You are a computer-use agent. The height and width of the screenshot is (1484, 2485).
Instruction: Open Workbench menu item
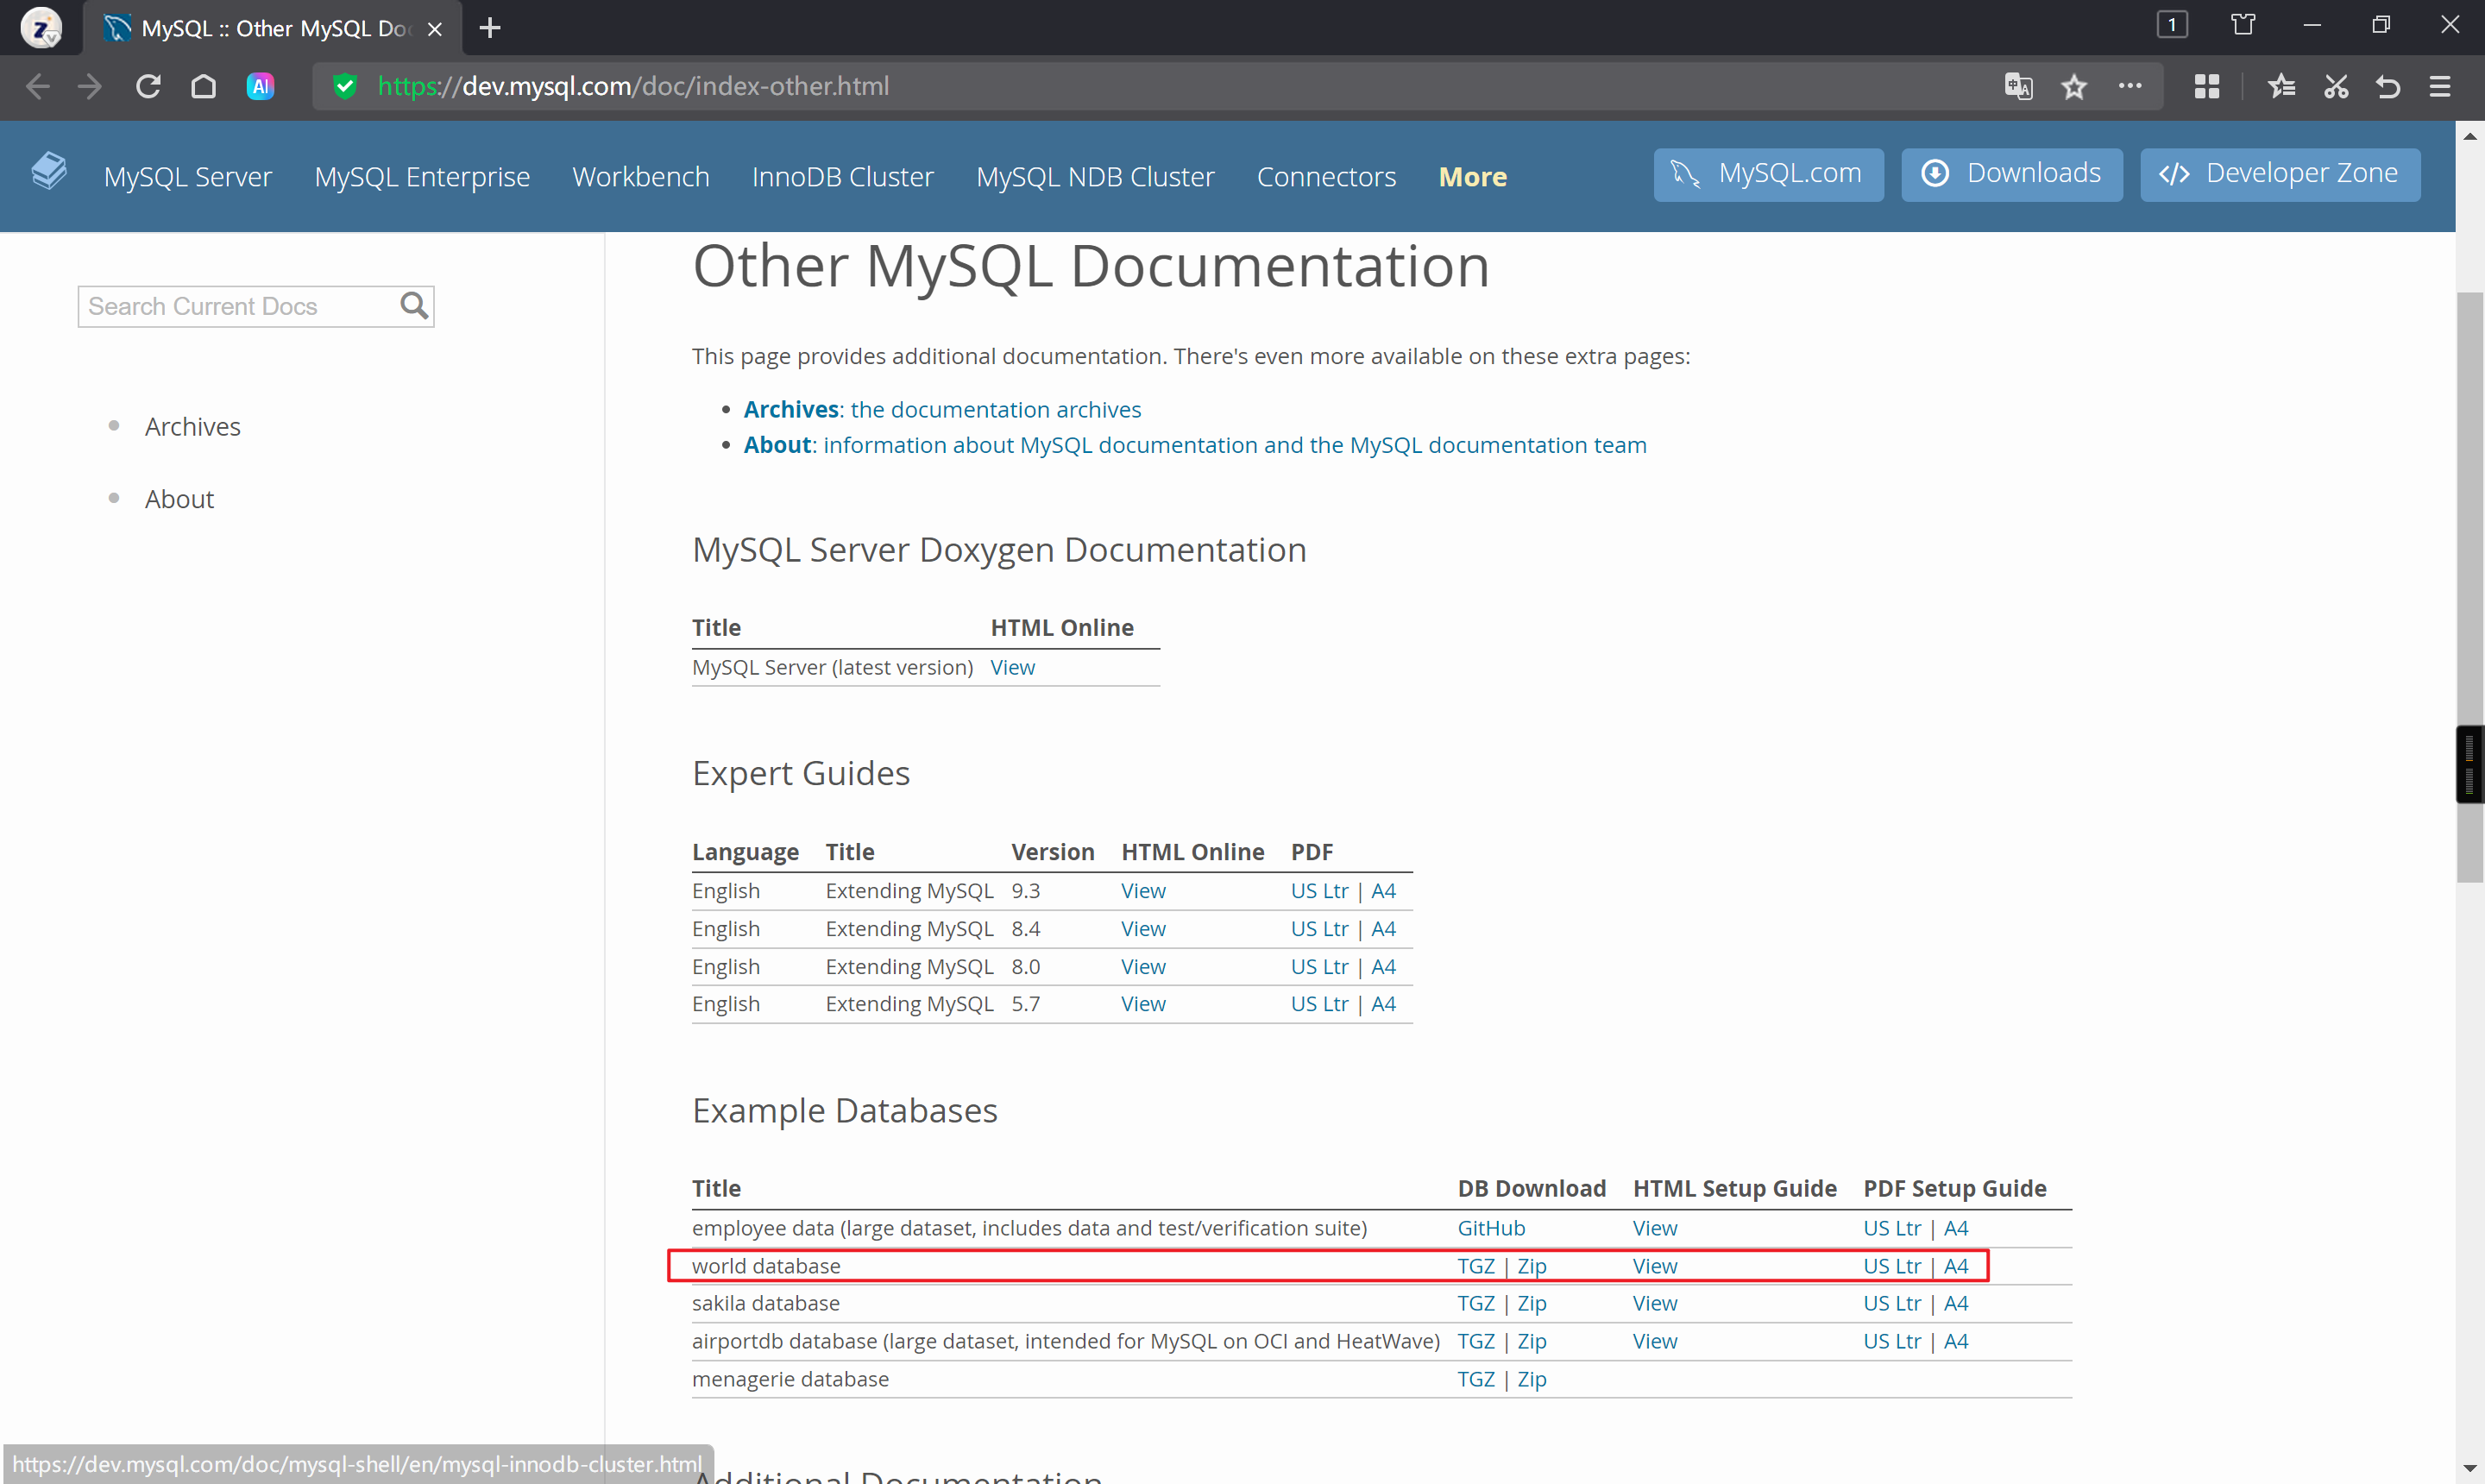640,176
